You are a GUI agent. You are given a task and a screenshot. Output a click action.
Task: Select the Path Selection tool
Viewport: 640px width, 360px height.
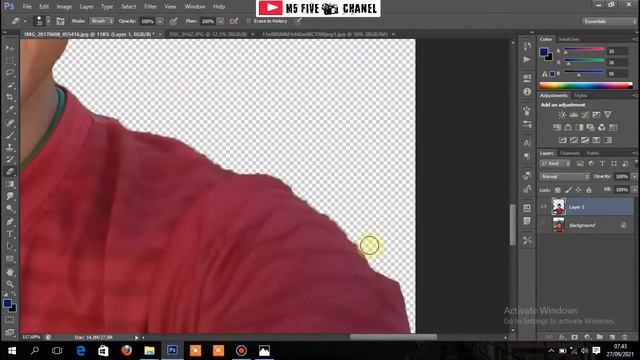(x=10, y=247)
